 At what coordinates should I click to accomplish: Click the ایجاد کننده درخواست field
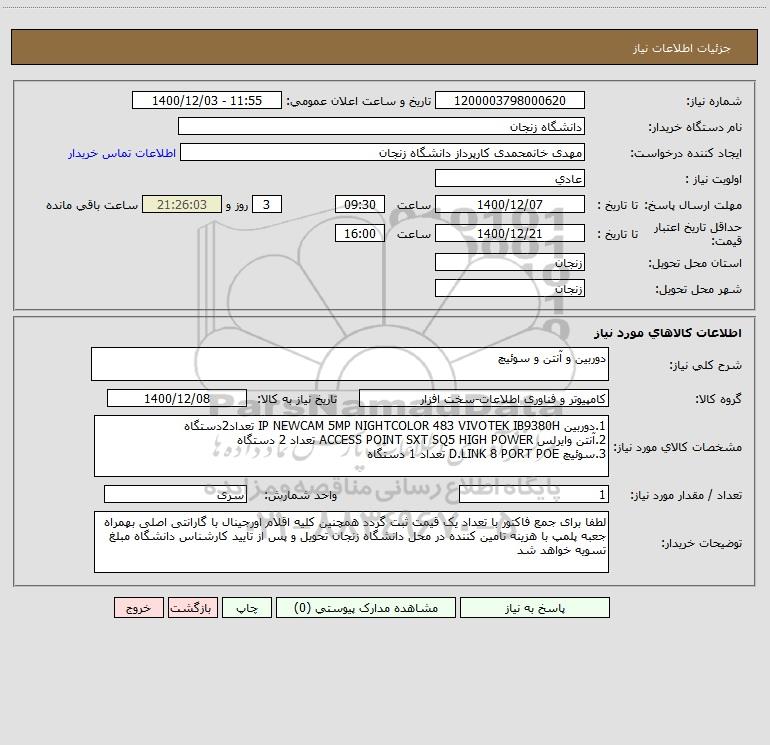[x=382, y=152]
